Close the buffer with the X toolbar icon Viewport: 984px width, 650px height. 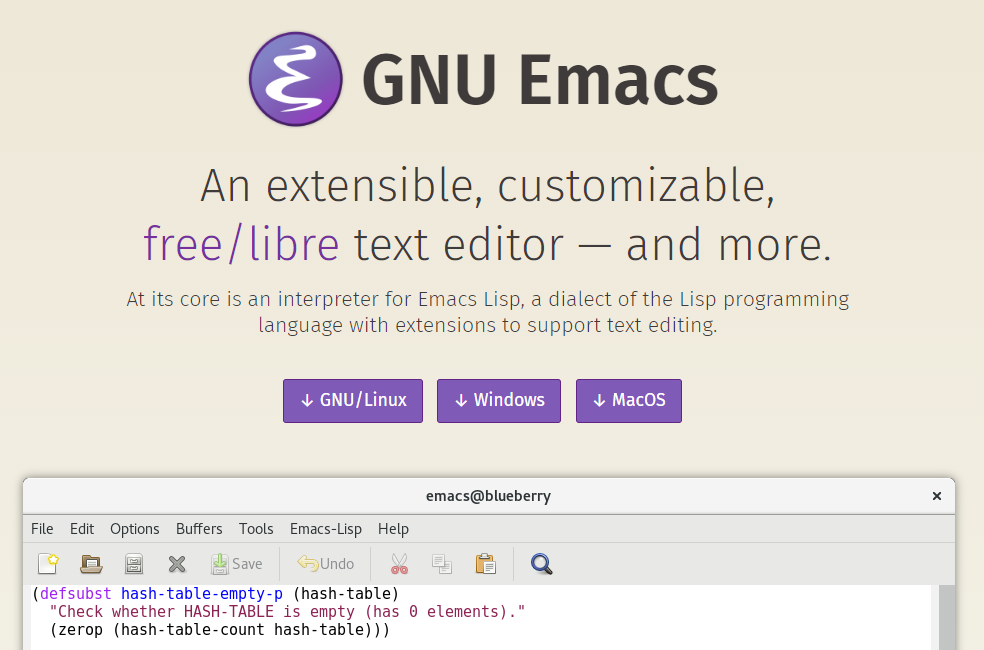(x=177, y=563)
